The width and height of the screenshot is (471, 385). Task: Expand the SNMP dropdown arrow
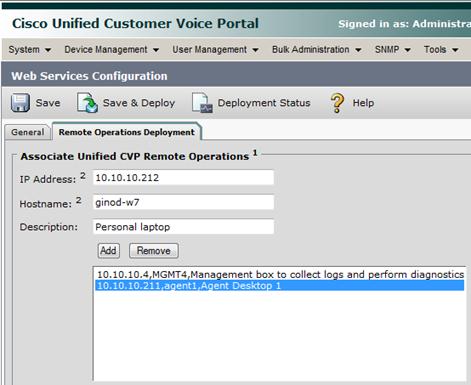[407, 50]
